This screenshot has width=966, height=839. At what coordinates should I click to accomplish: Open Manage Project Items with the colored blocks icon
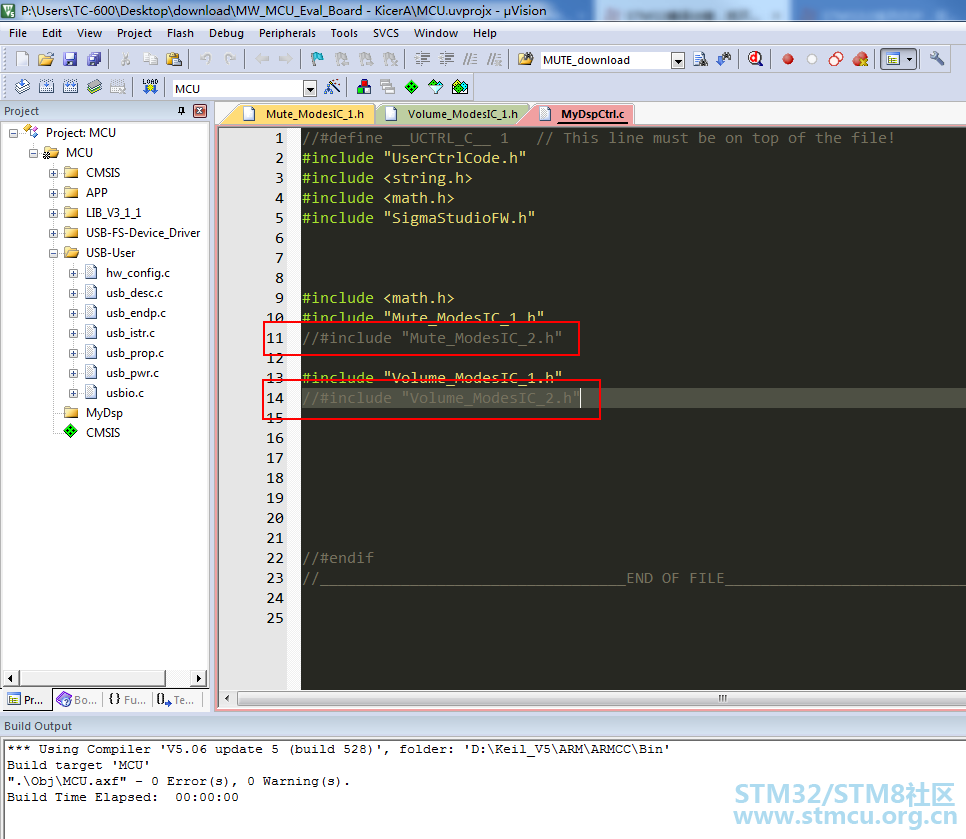(x=364, y=87)
